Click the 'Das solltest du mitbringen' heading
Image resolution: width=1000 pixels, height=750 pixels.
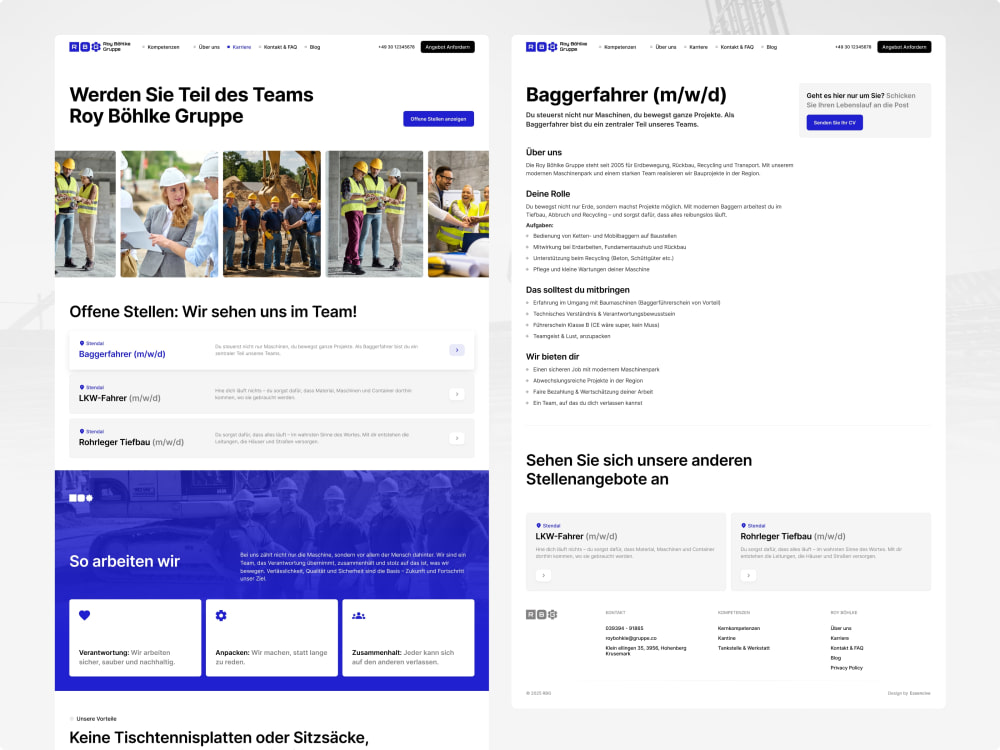[x=577, y=290]
